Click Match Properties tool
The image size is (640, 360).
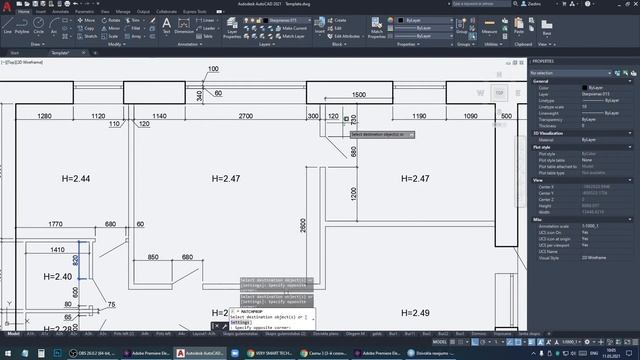tap(376, 28)
